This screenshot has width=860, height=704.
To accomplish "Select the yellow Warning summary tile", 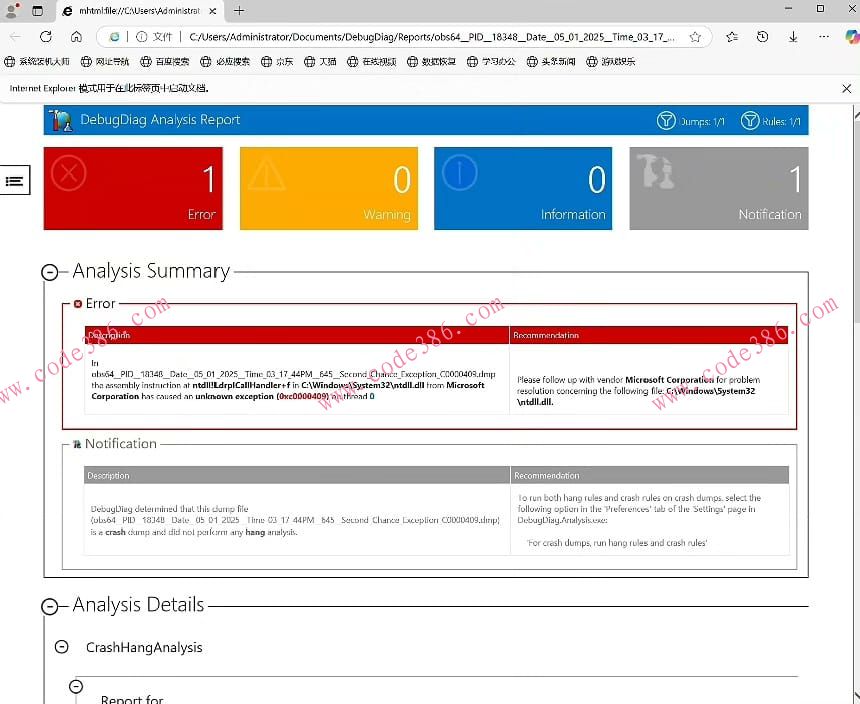I will (x=328, y=188).
